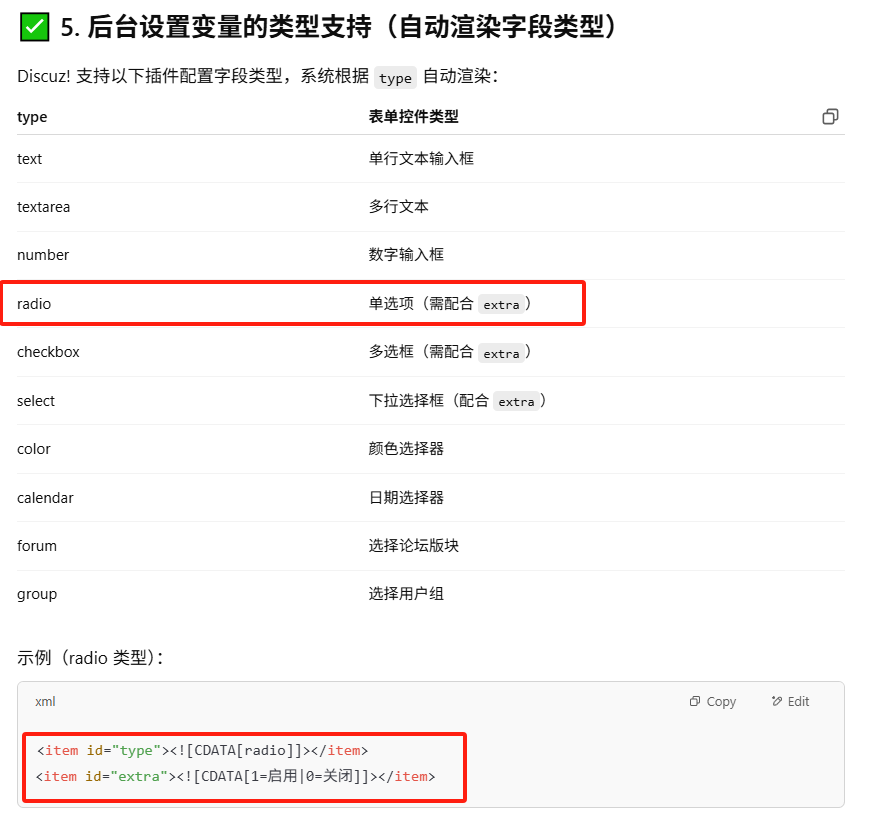The width and height of the screenshot is (869, 822).
Task: Click the "forum" type cell
Action: [37, 546]
